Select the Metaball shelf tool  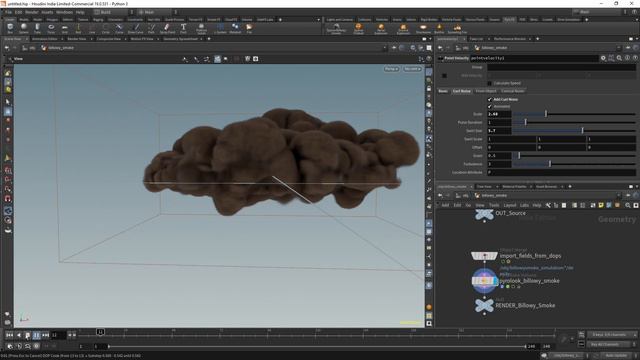(x=235, y=28)
